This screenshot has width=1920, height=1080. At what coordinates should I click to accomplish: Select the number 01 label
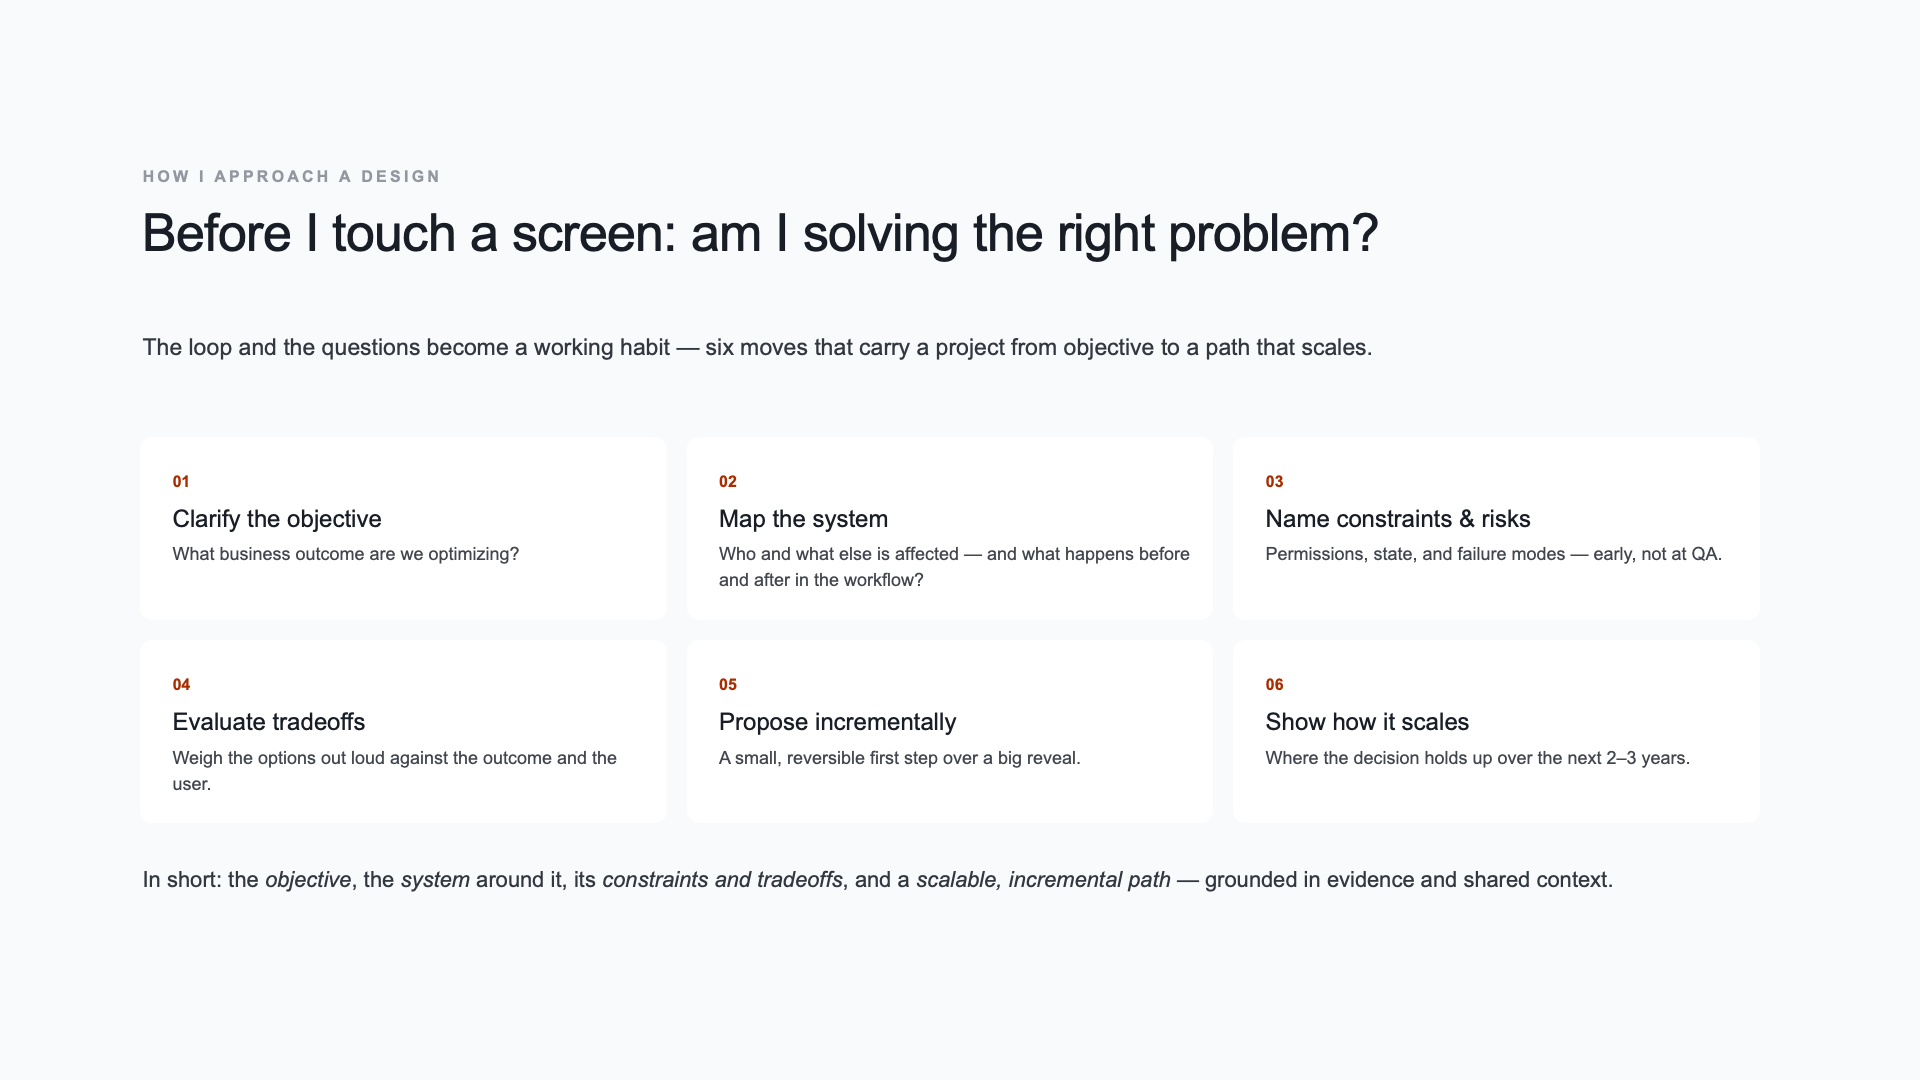point(181,481)
